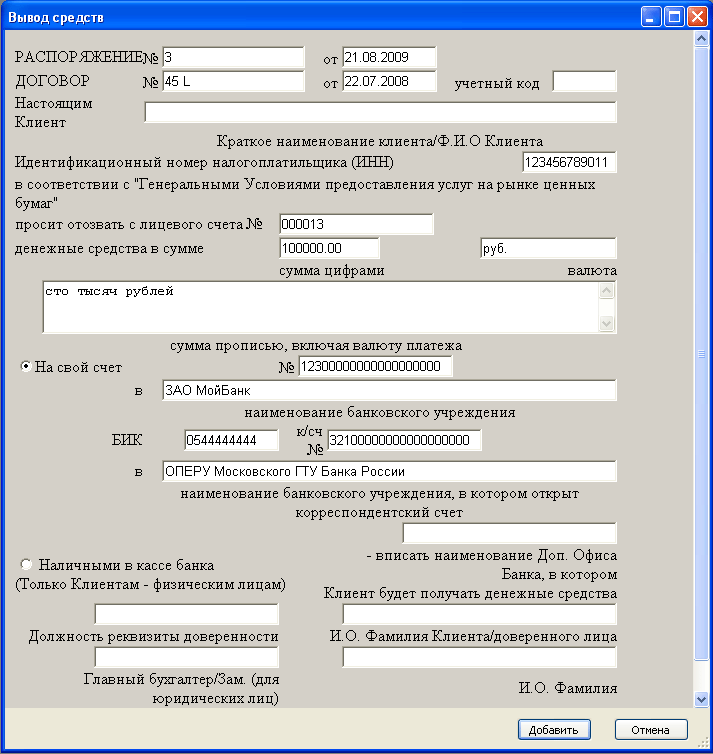Click the Главный бухгалтер/Зам. input field
Image resolution: width=713 pixels, height=754 pixels.
point(187,657)
